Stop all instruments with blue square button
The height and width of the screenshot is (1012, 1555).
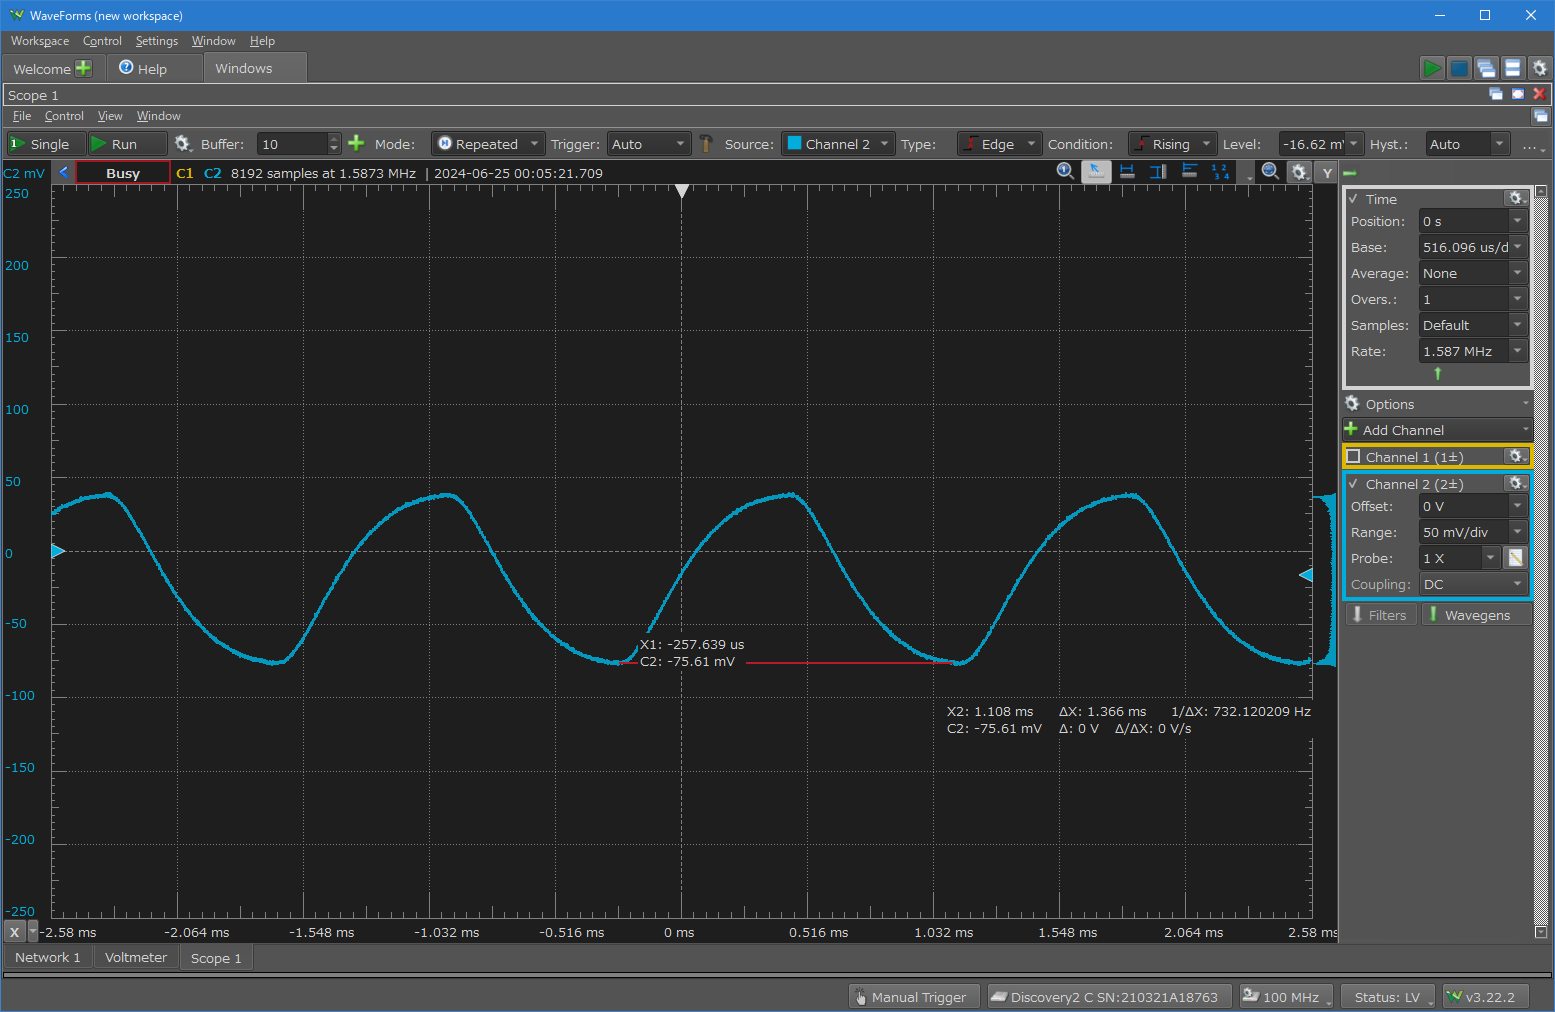[x=1459, y=68]
